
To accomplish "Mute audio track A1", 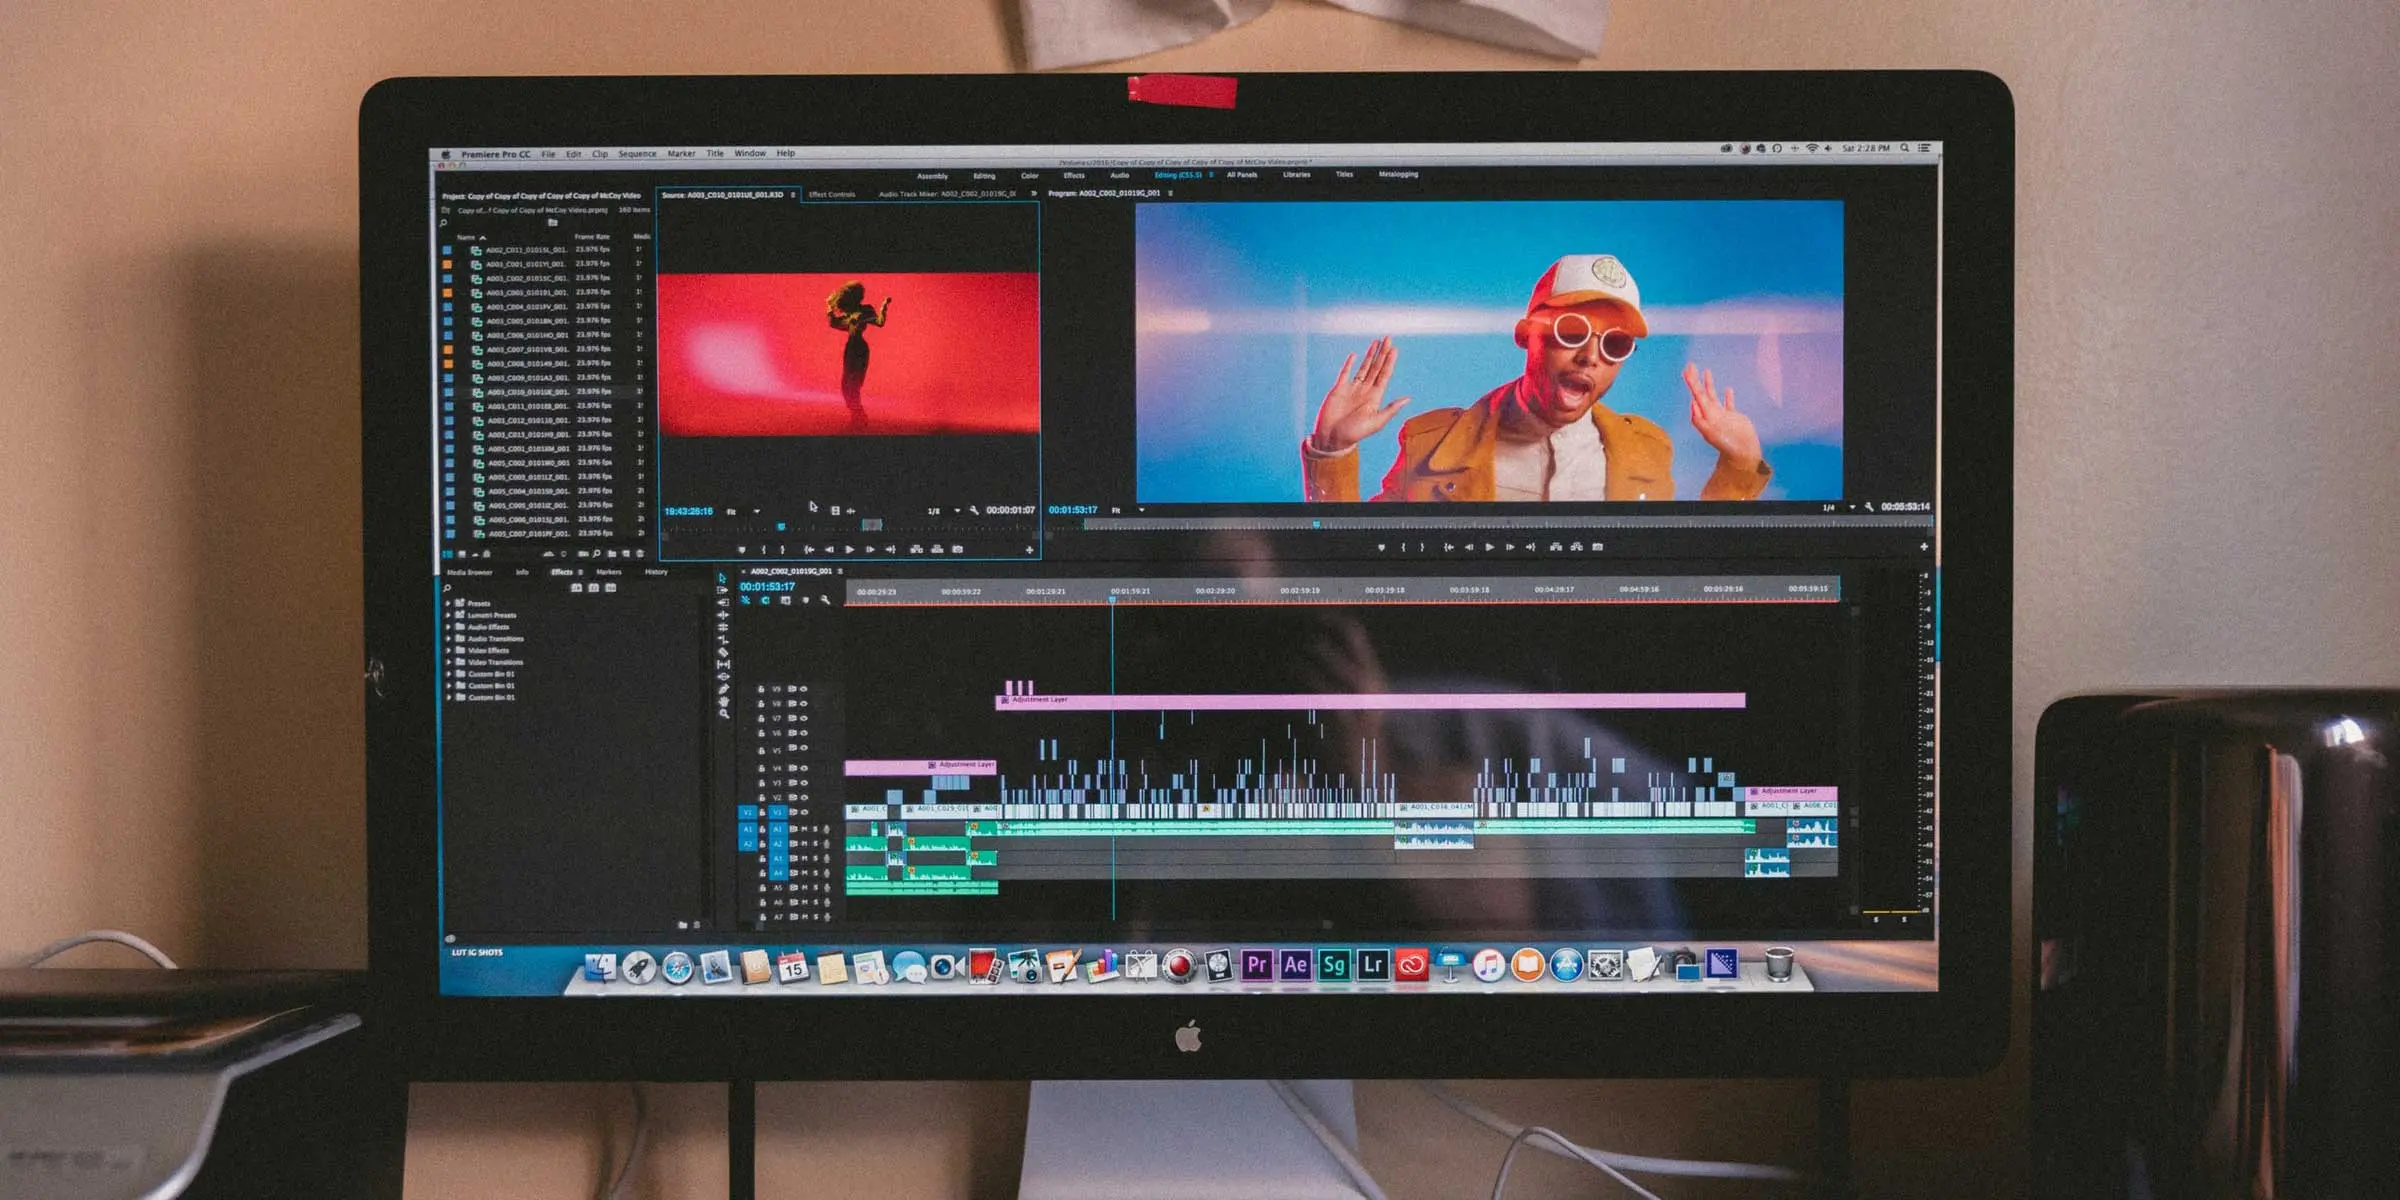I will (x=804, y=829).
